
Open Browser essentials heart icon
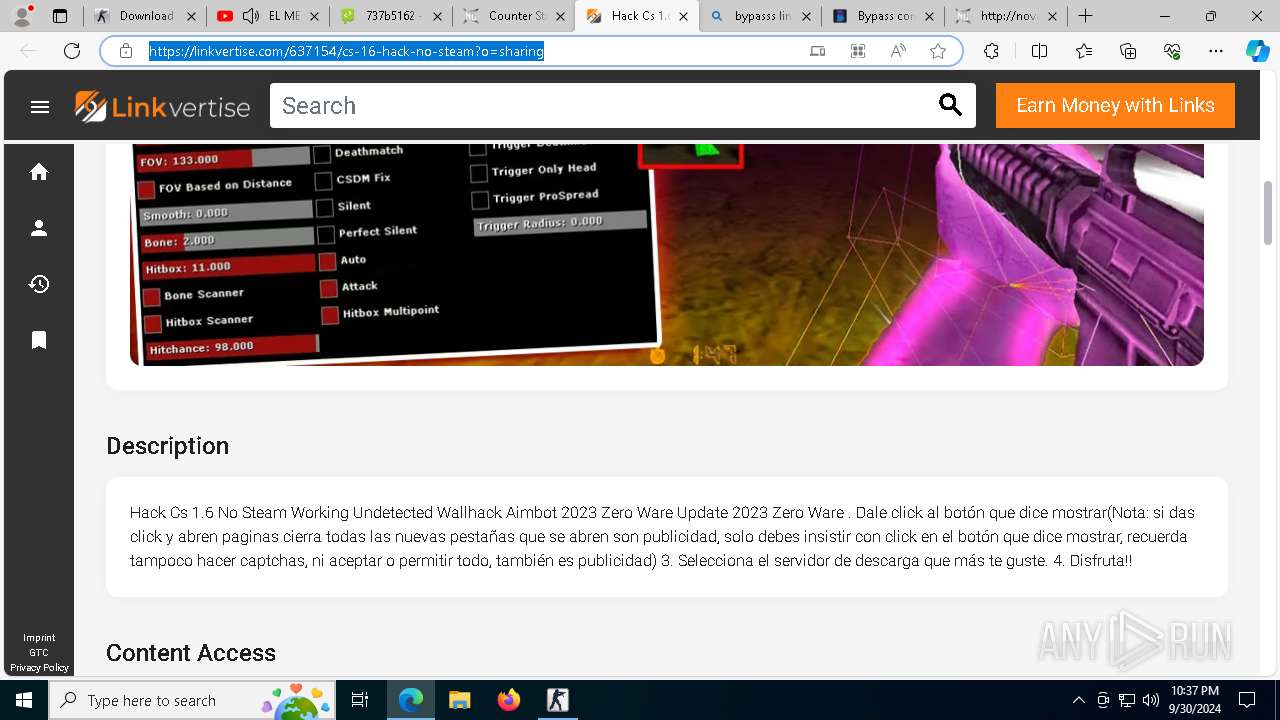[x=1172, y=51]
